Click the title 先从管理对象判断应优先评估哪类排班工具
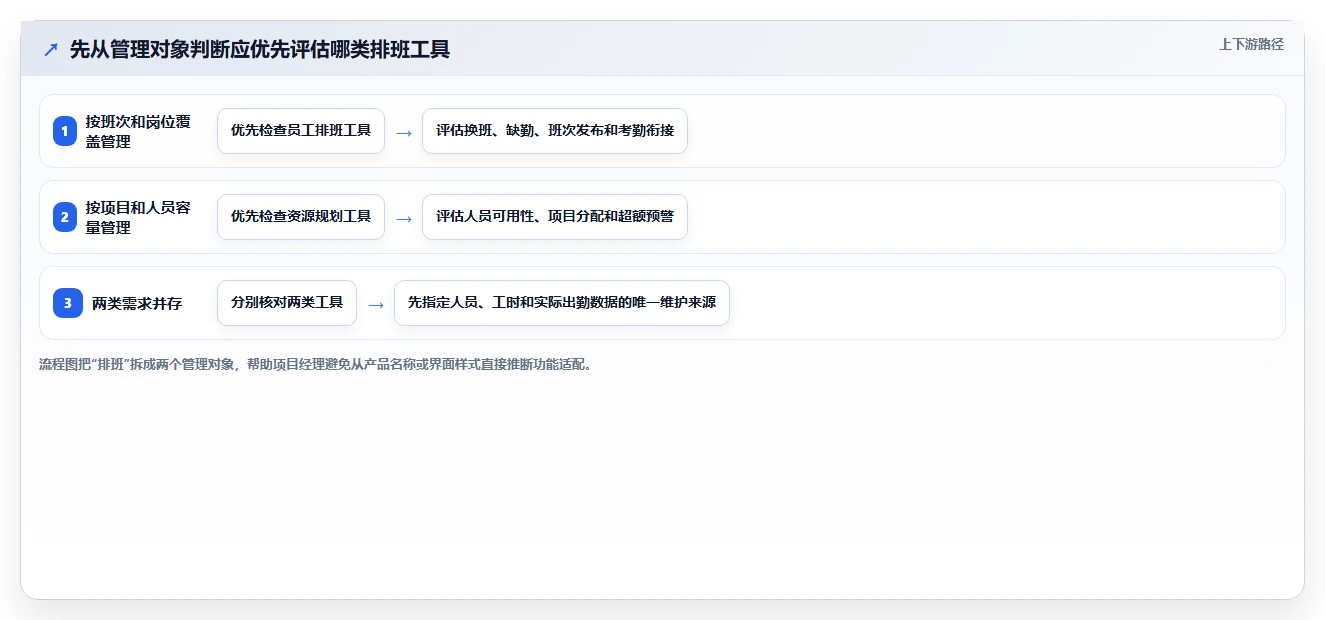 pos(260,49)
